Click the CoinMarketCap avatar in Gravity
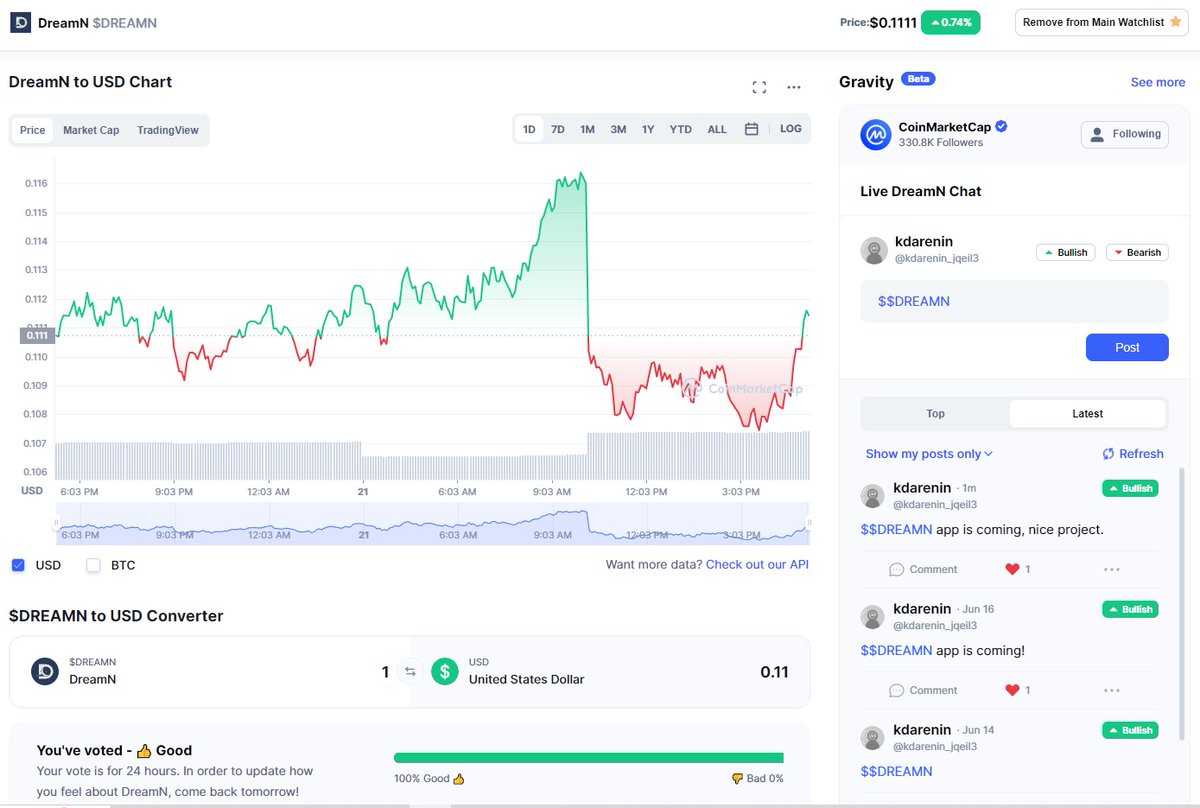Screen dimensions: 1200x808 point(876,134)
